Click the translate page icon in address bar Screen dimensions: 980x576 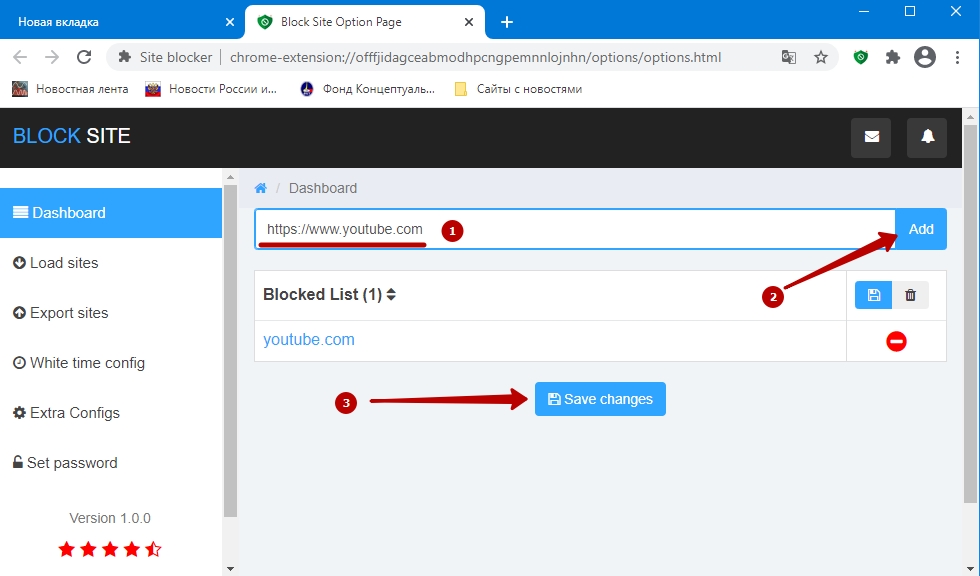click(789, 58)
